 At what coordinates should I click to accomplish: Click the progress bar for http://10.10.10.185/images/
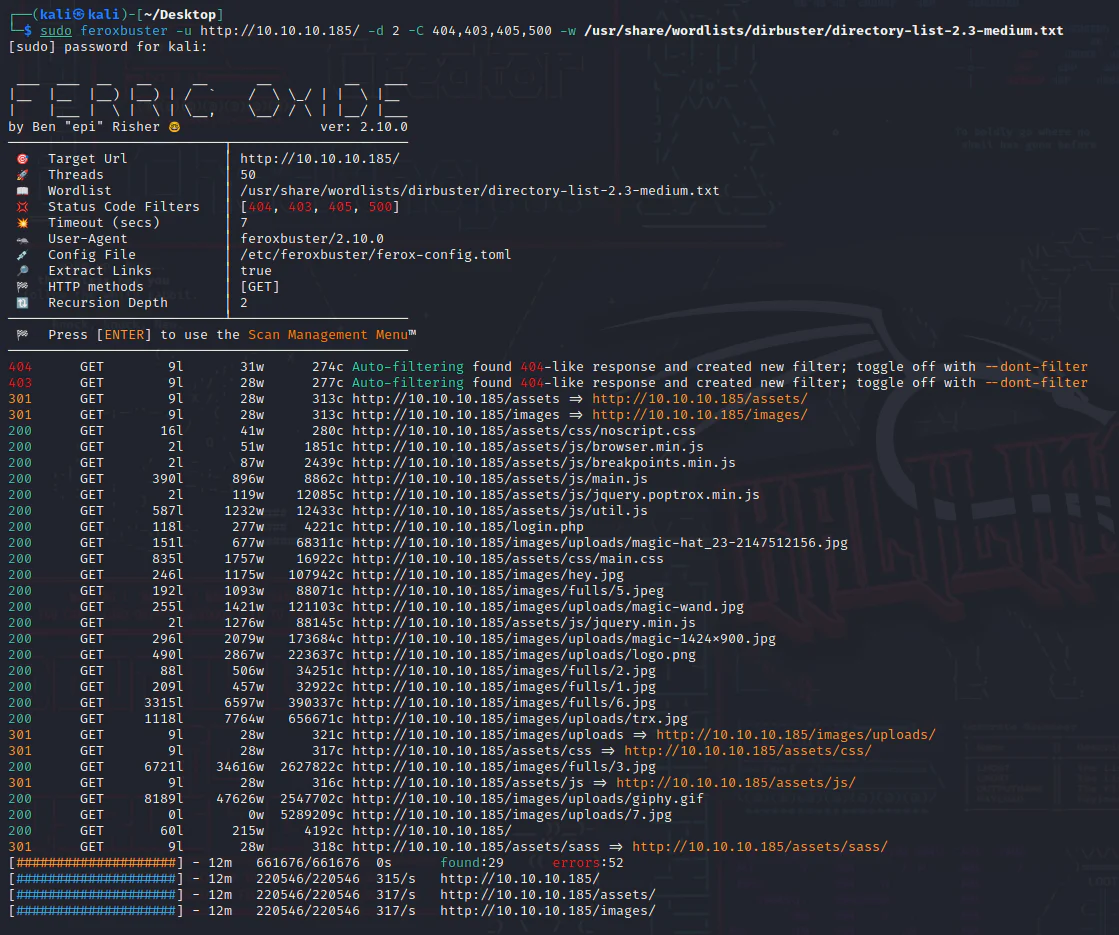point(96,911)
